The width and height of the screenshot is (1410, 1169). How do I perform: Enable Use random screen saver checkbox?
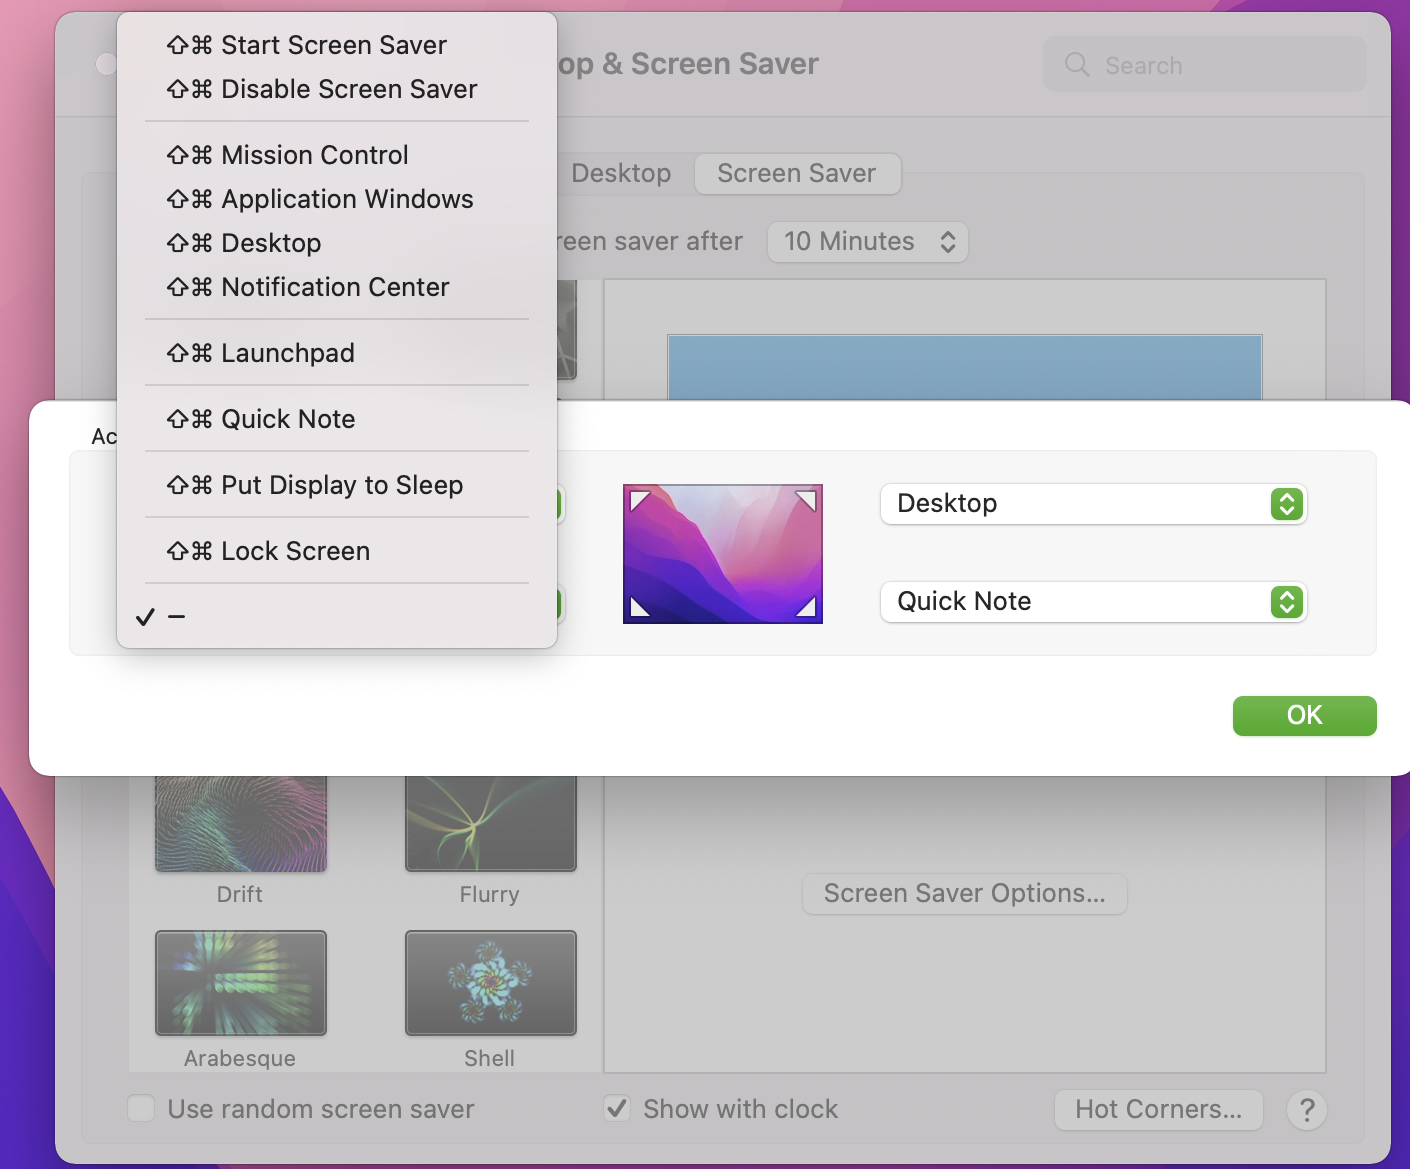point(141,1108)
